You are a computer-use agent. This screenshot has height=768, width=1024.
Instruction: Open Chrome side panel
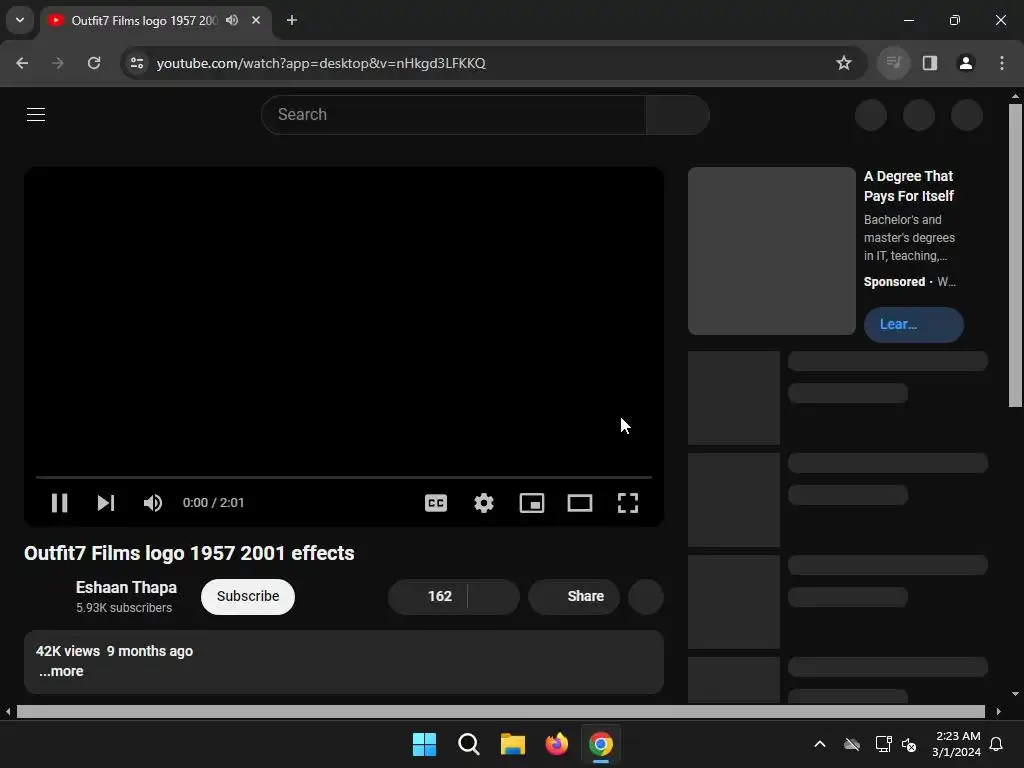(x=930, y=63)
